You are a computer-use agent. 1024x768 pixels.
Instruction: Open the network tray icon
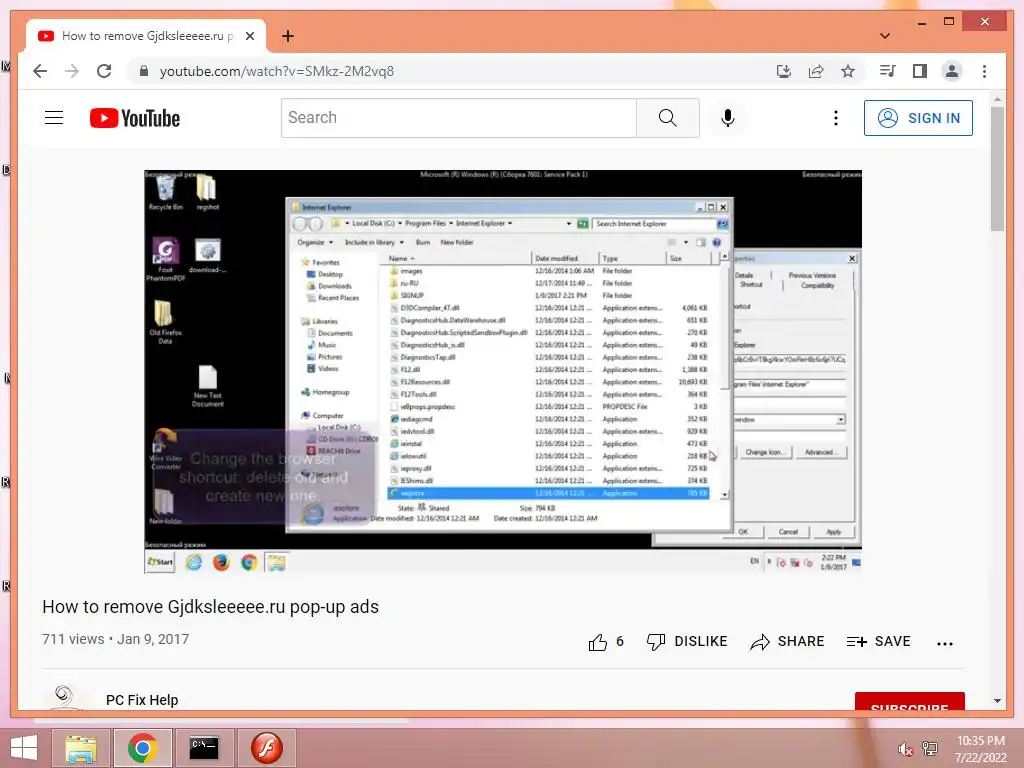pyautogui.click(x=930, y=749)
